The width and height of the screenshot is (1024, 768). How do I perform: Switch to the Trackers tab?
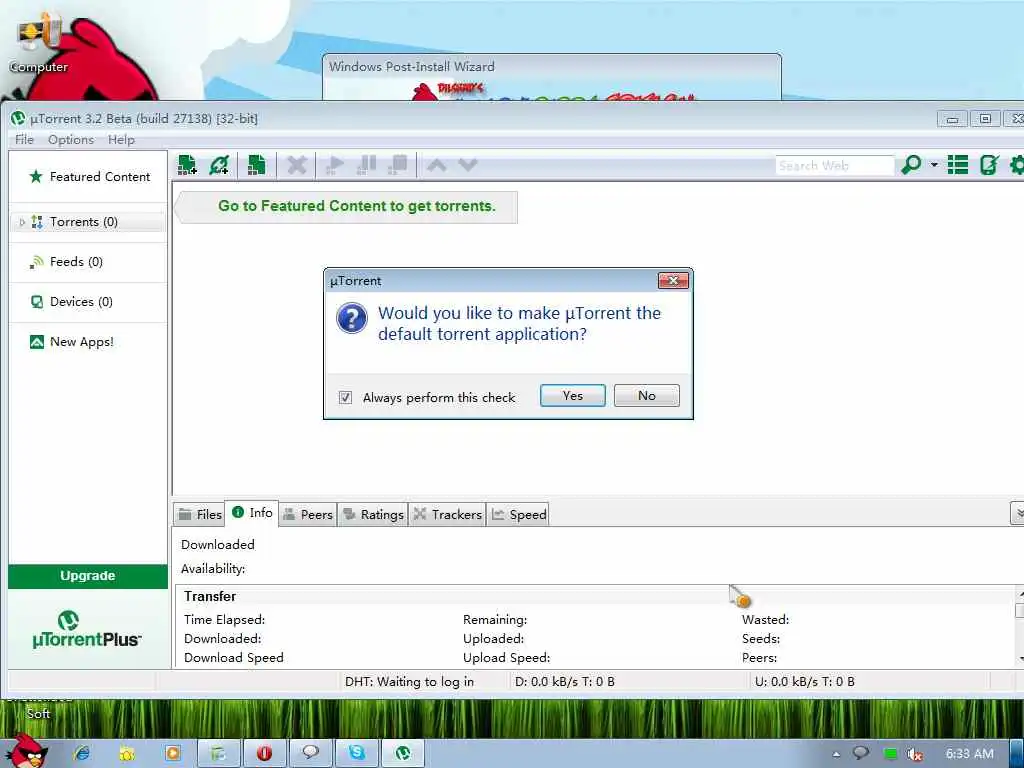[447, 515]
